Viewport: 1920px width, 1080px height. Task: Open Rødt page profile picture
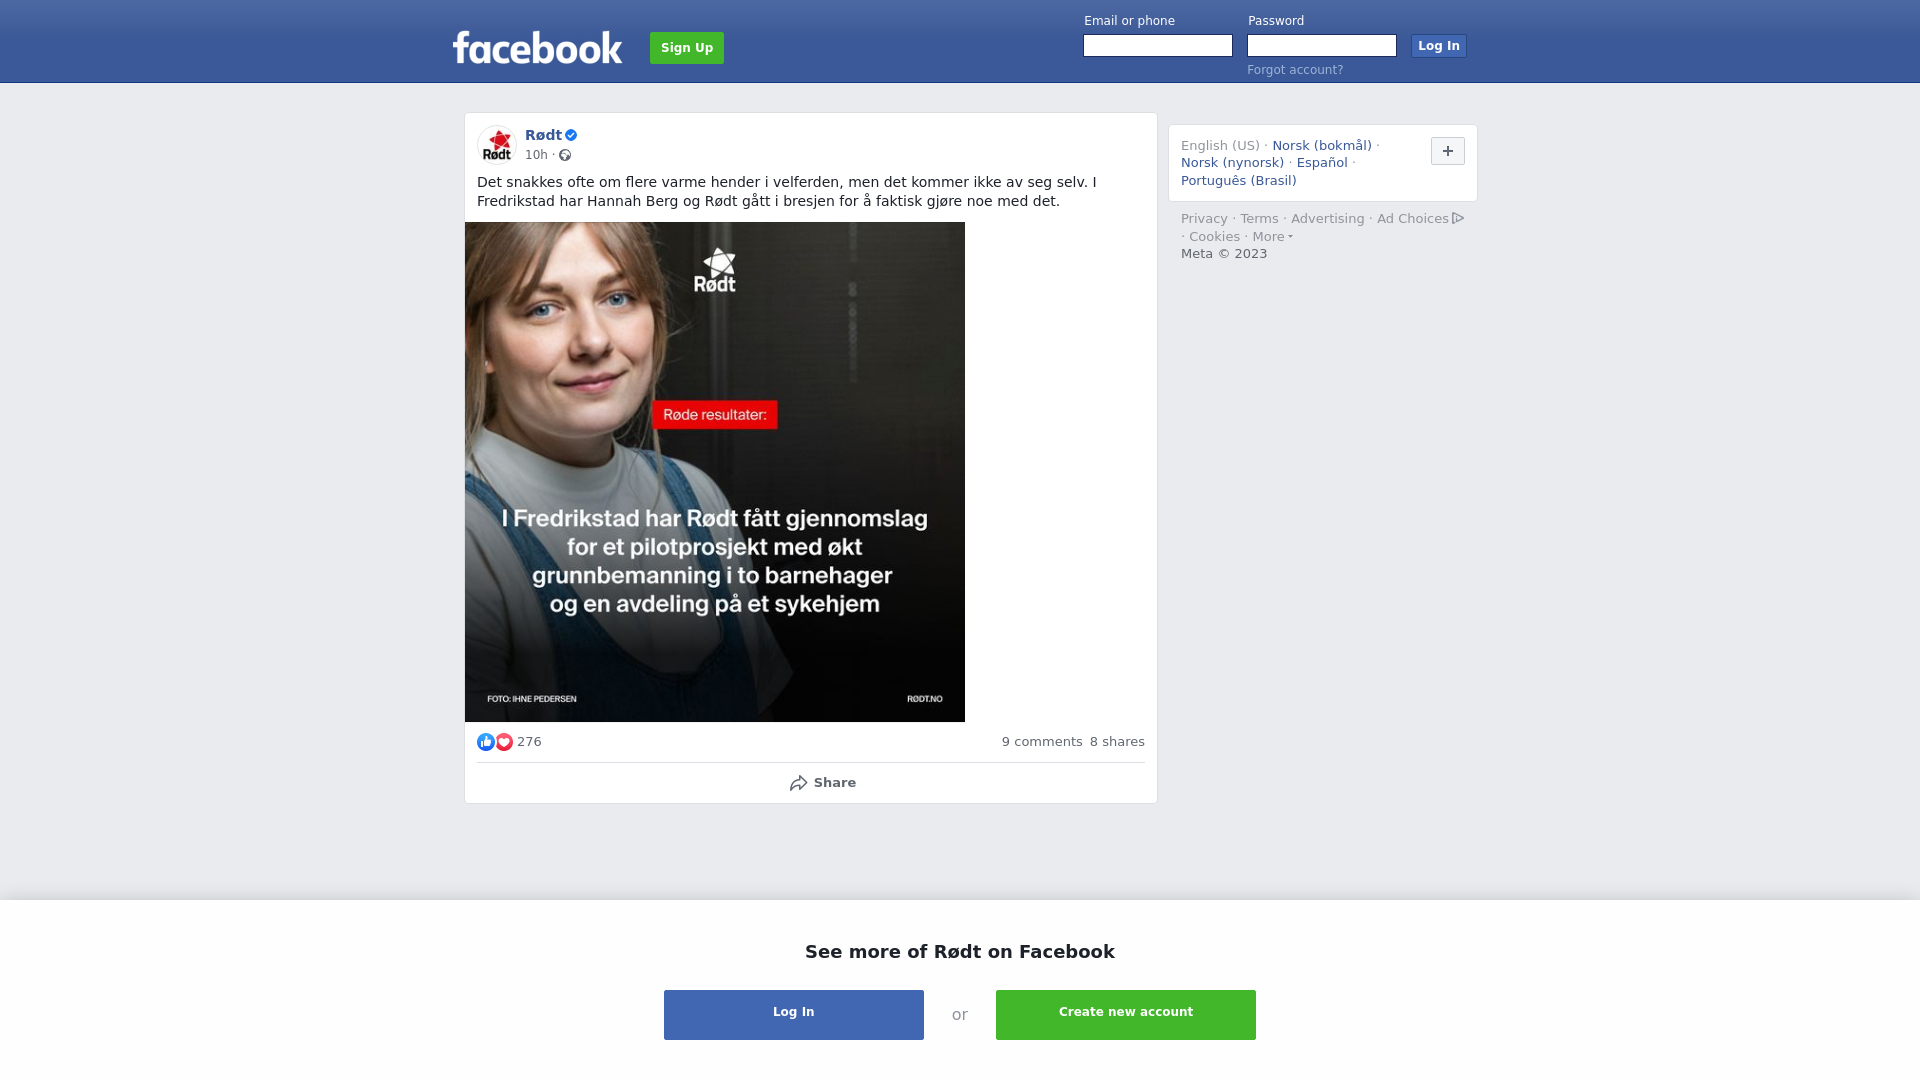[x=497, y=145]
